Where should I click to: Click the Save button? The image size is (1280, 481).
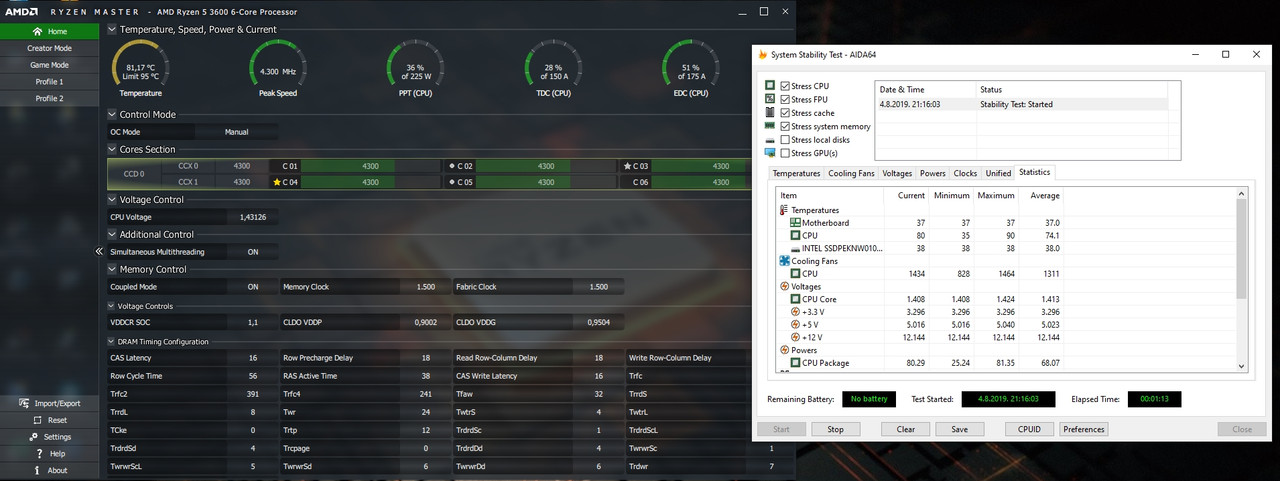959,430
